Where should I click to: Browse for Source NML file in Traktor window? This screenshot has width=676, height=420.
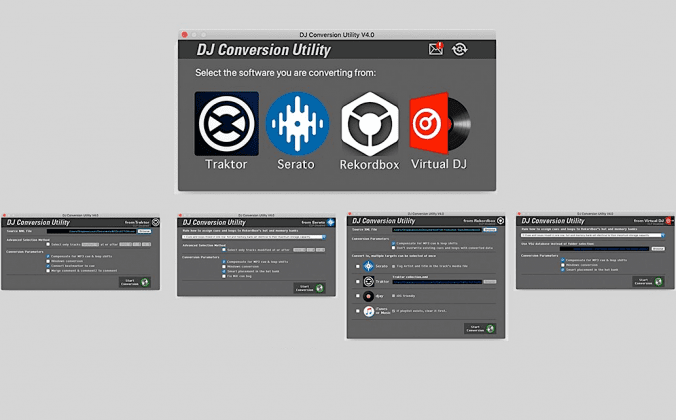click(144, 231)
